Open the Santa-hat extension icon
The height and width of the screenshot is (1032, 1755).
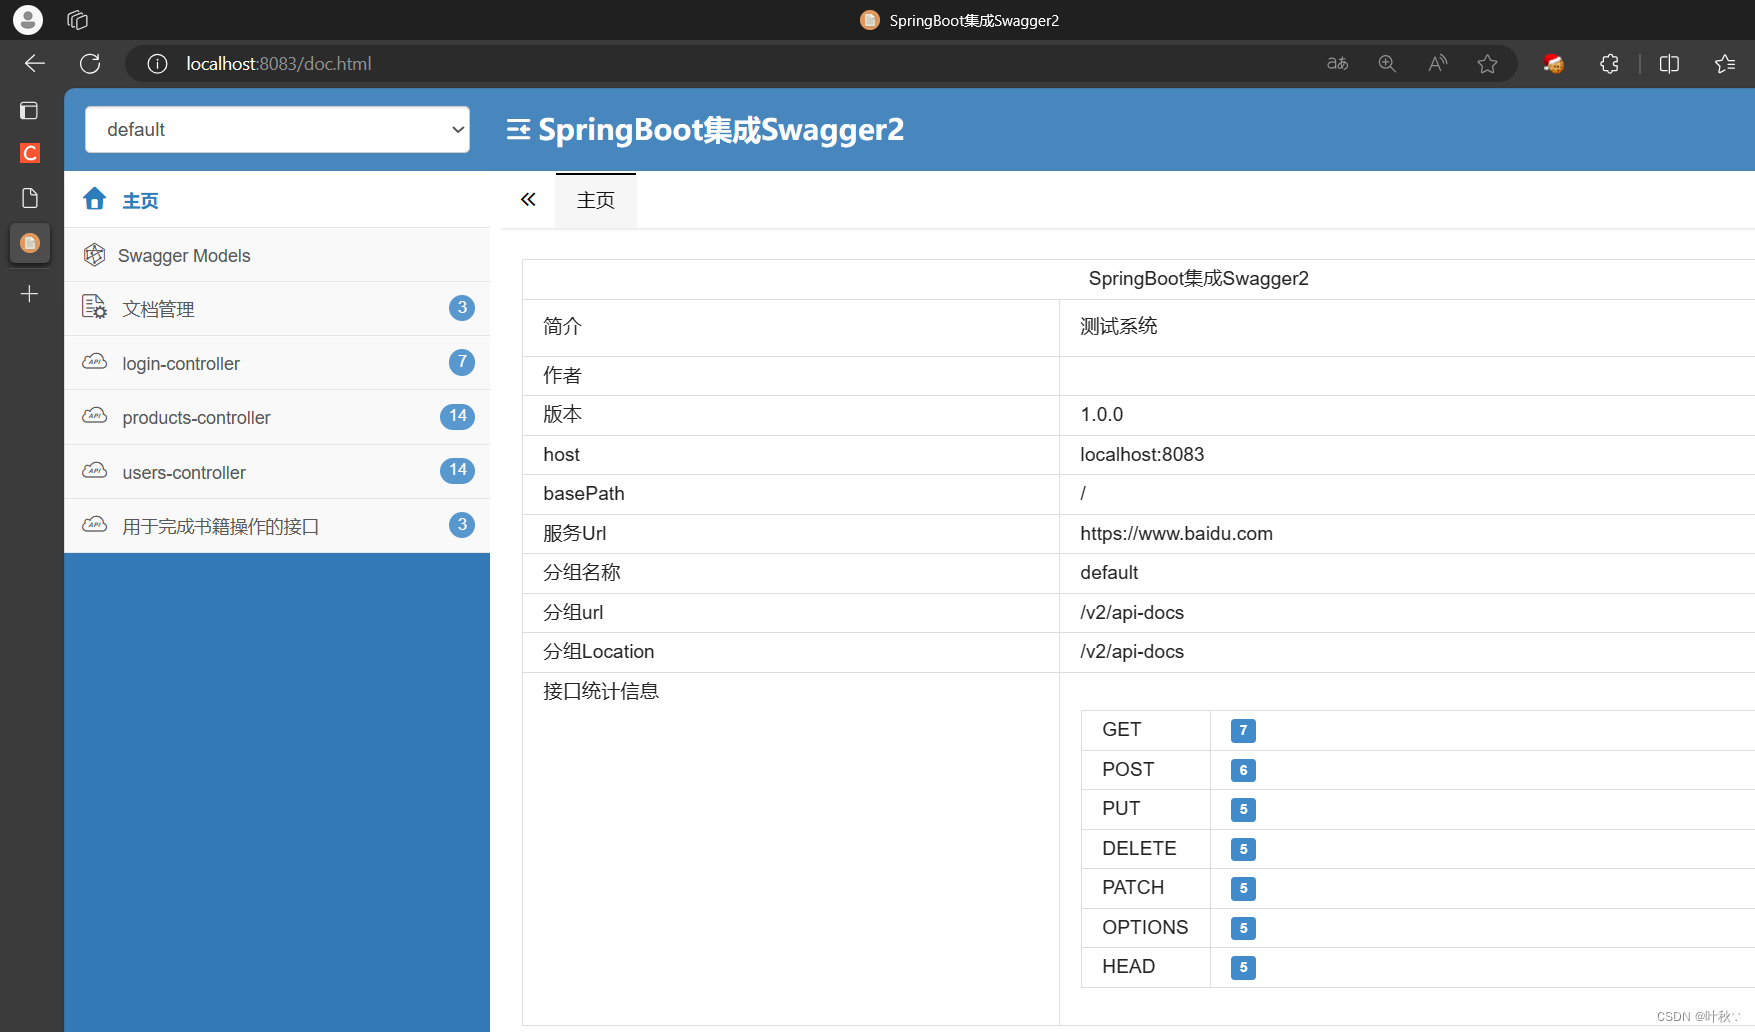(1553, 64)
